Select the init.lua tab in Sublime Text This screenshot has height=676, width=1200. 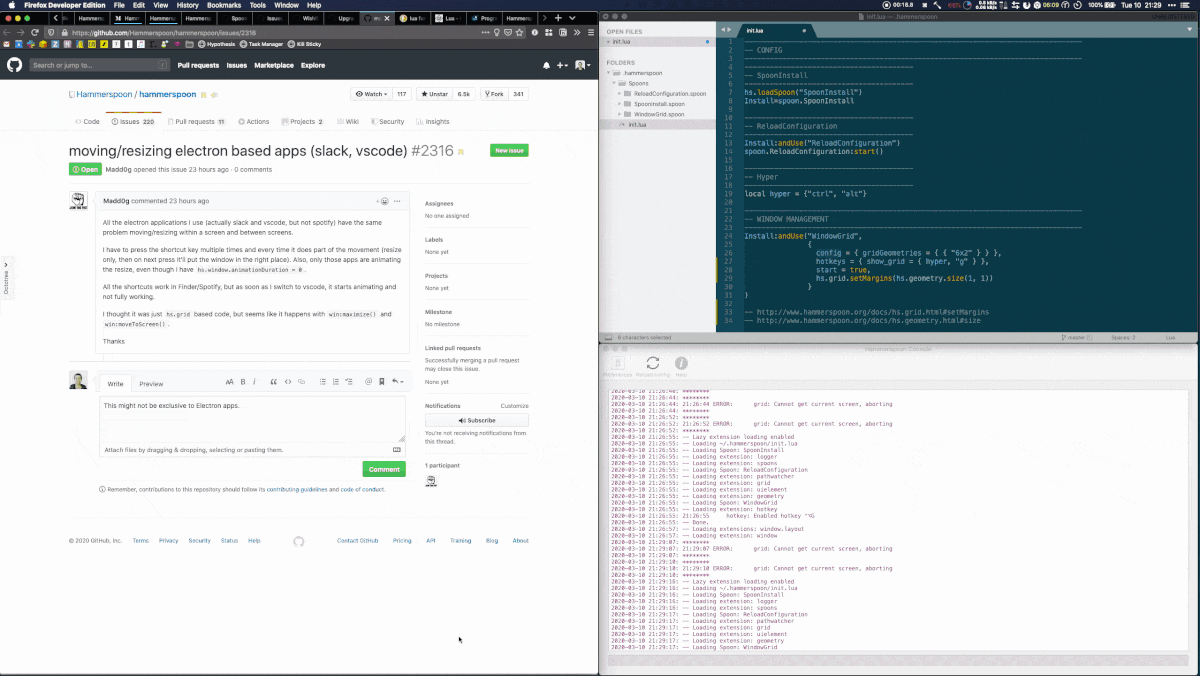click(x=775, y=30)
